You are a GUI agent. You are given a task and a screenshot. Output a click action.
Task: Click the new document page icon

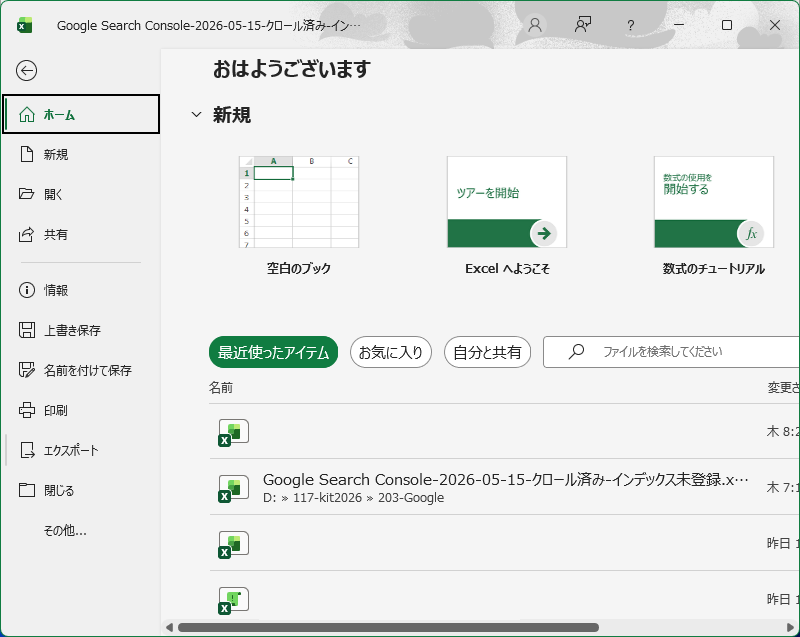(27, 154)
